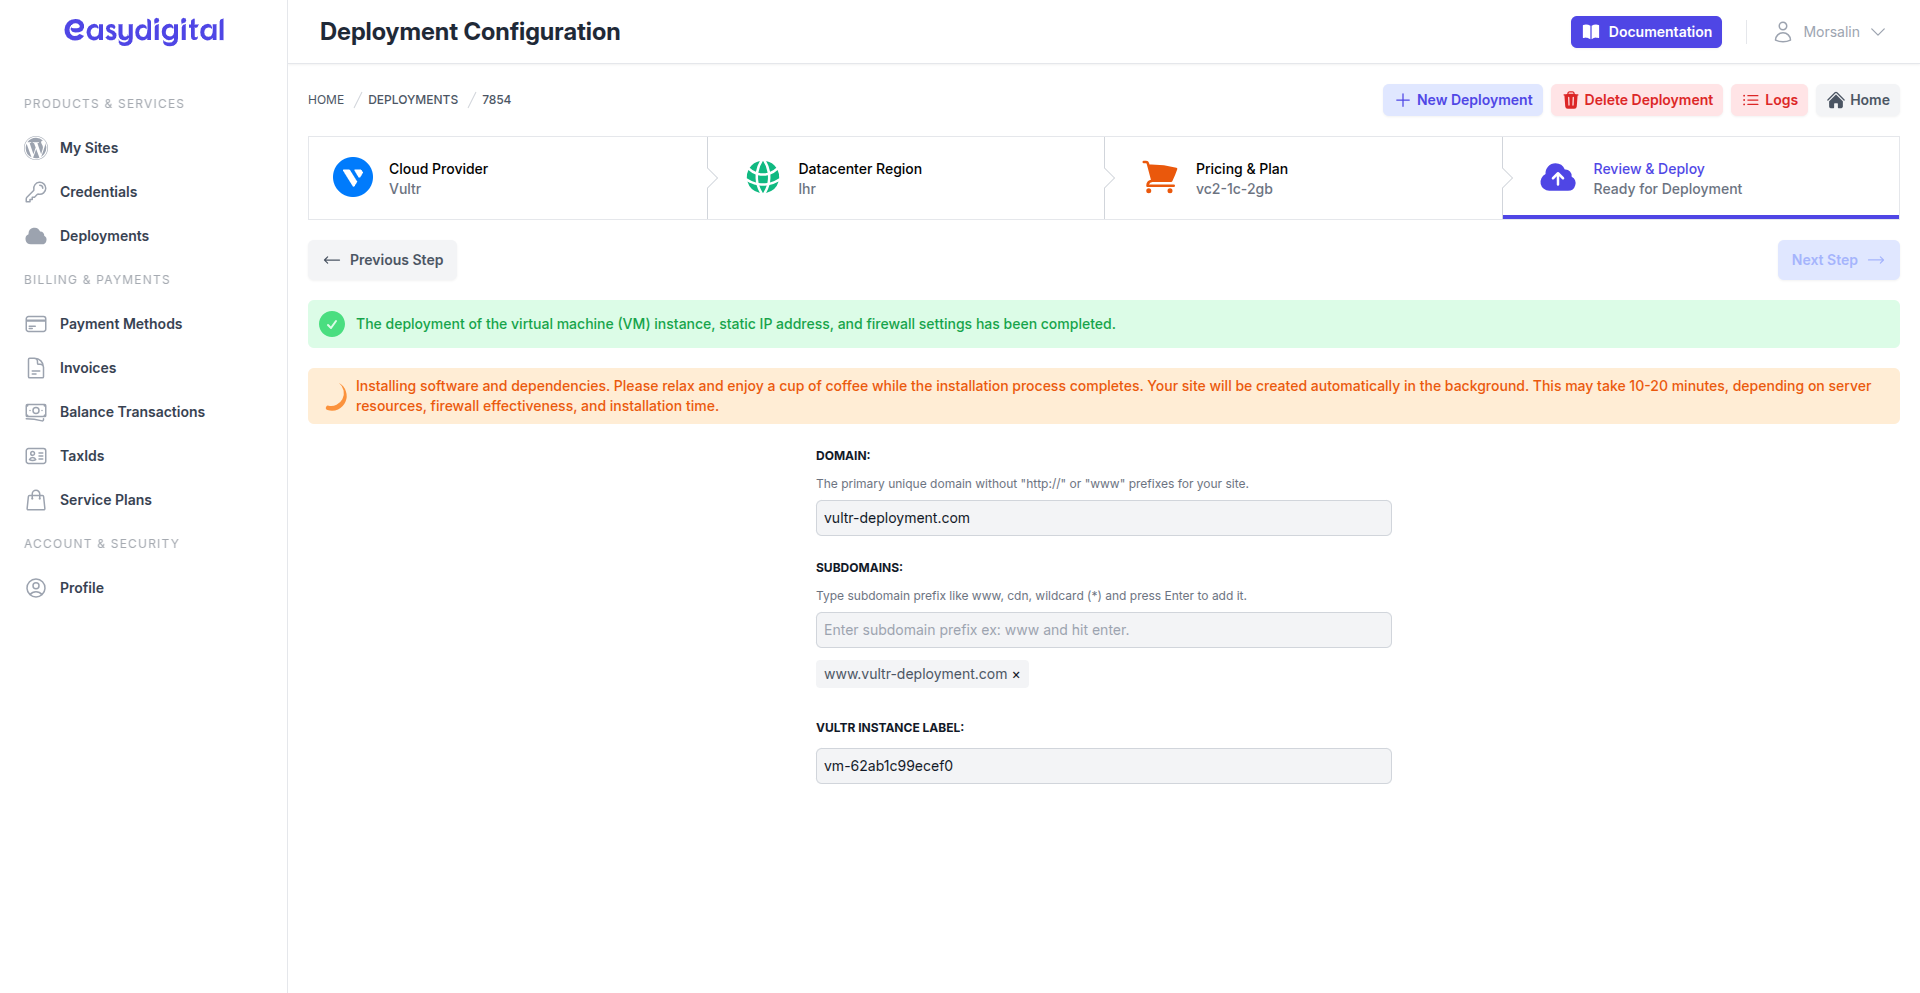Click the Balance Transactions icon
Screen dimensions: 1920x993
tap(37, 411)
